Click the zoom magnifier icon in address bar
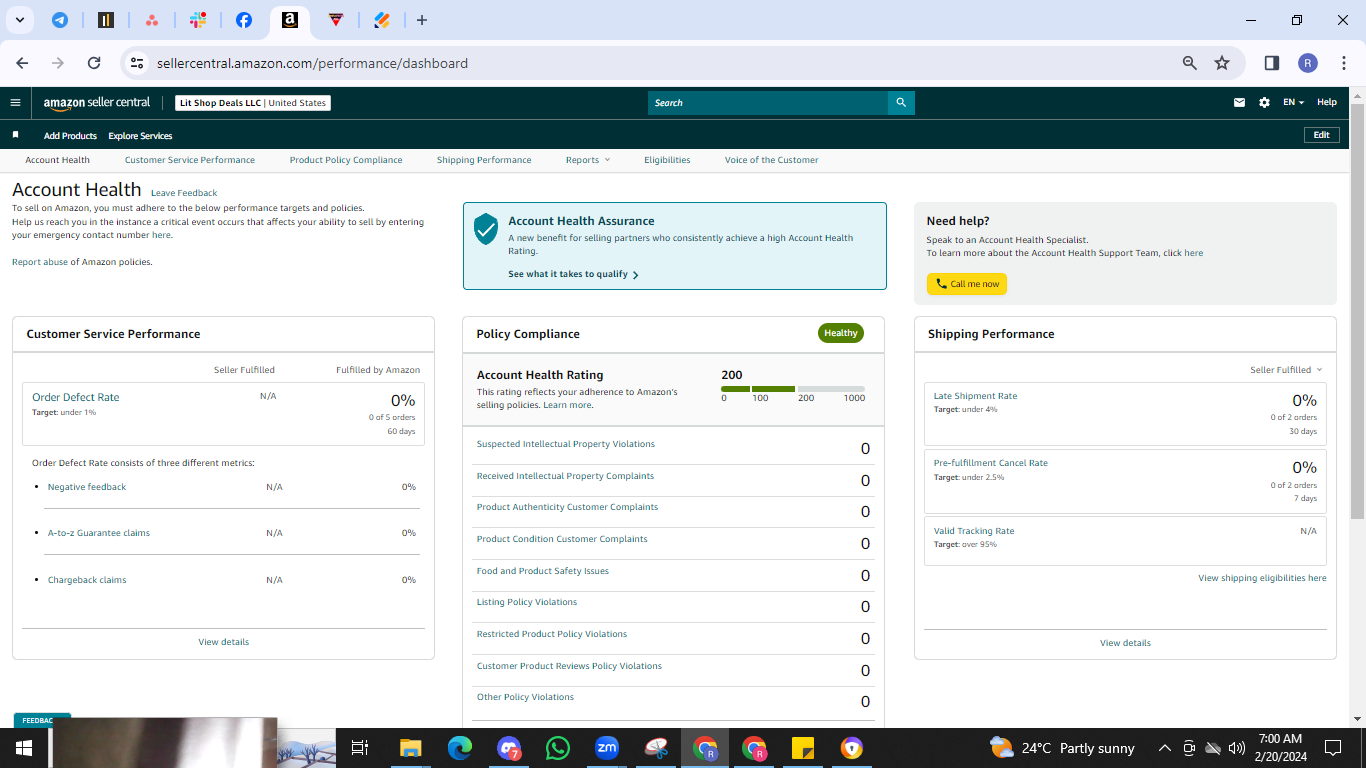1366x768 pixels. point(1190,63)
